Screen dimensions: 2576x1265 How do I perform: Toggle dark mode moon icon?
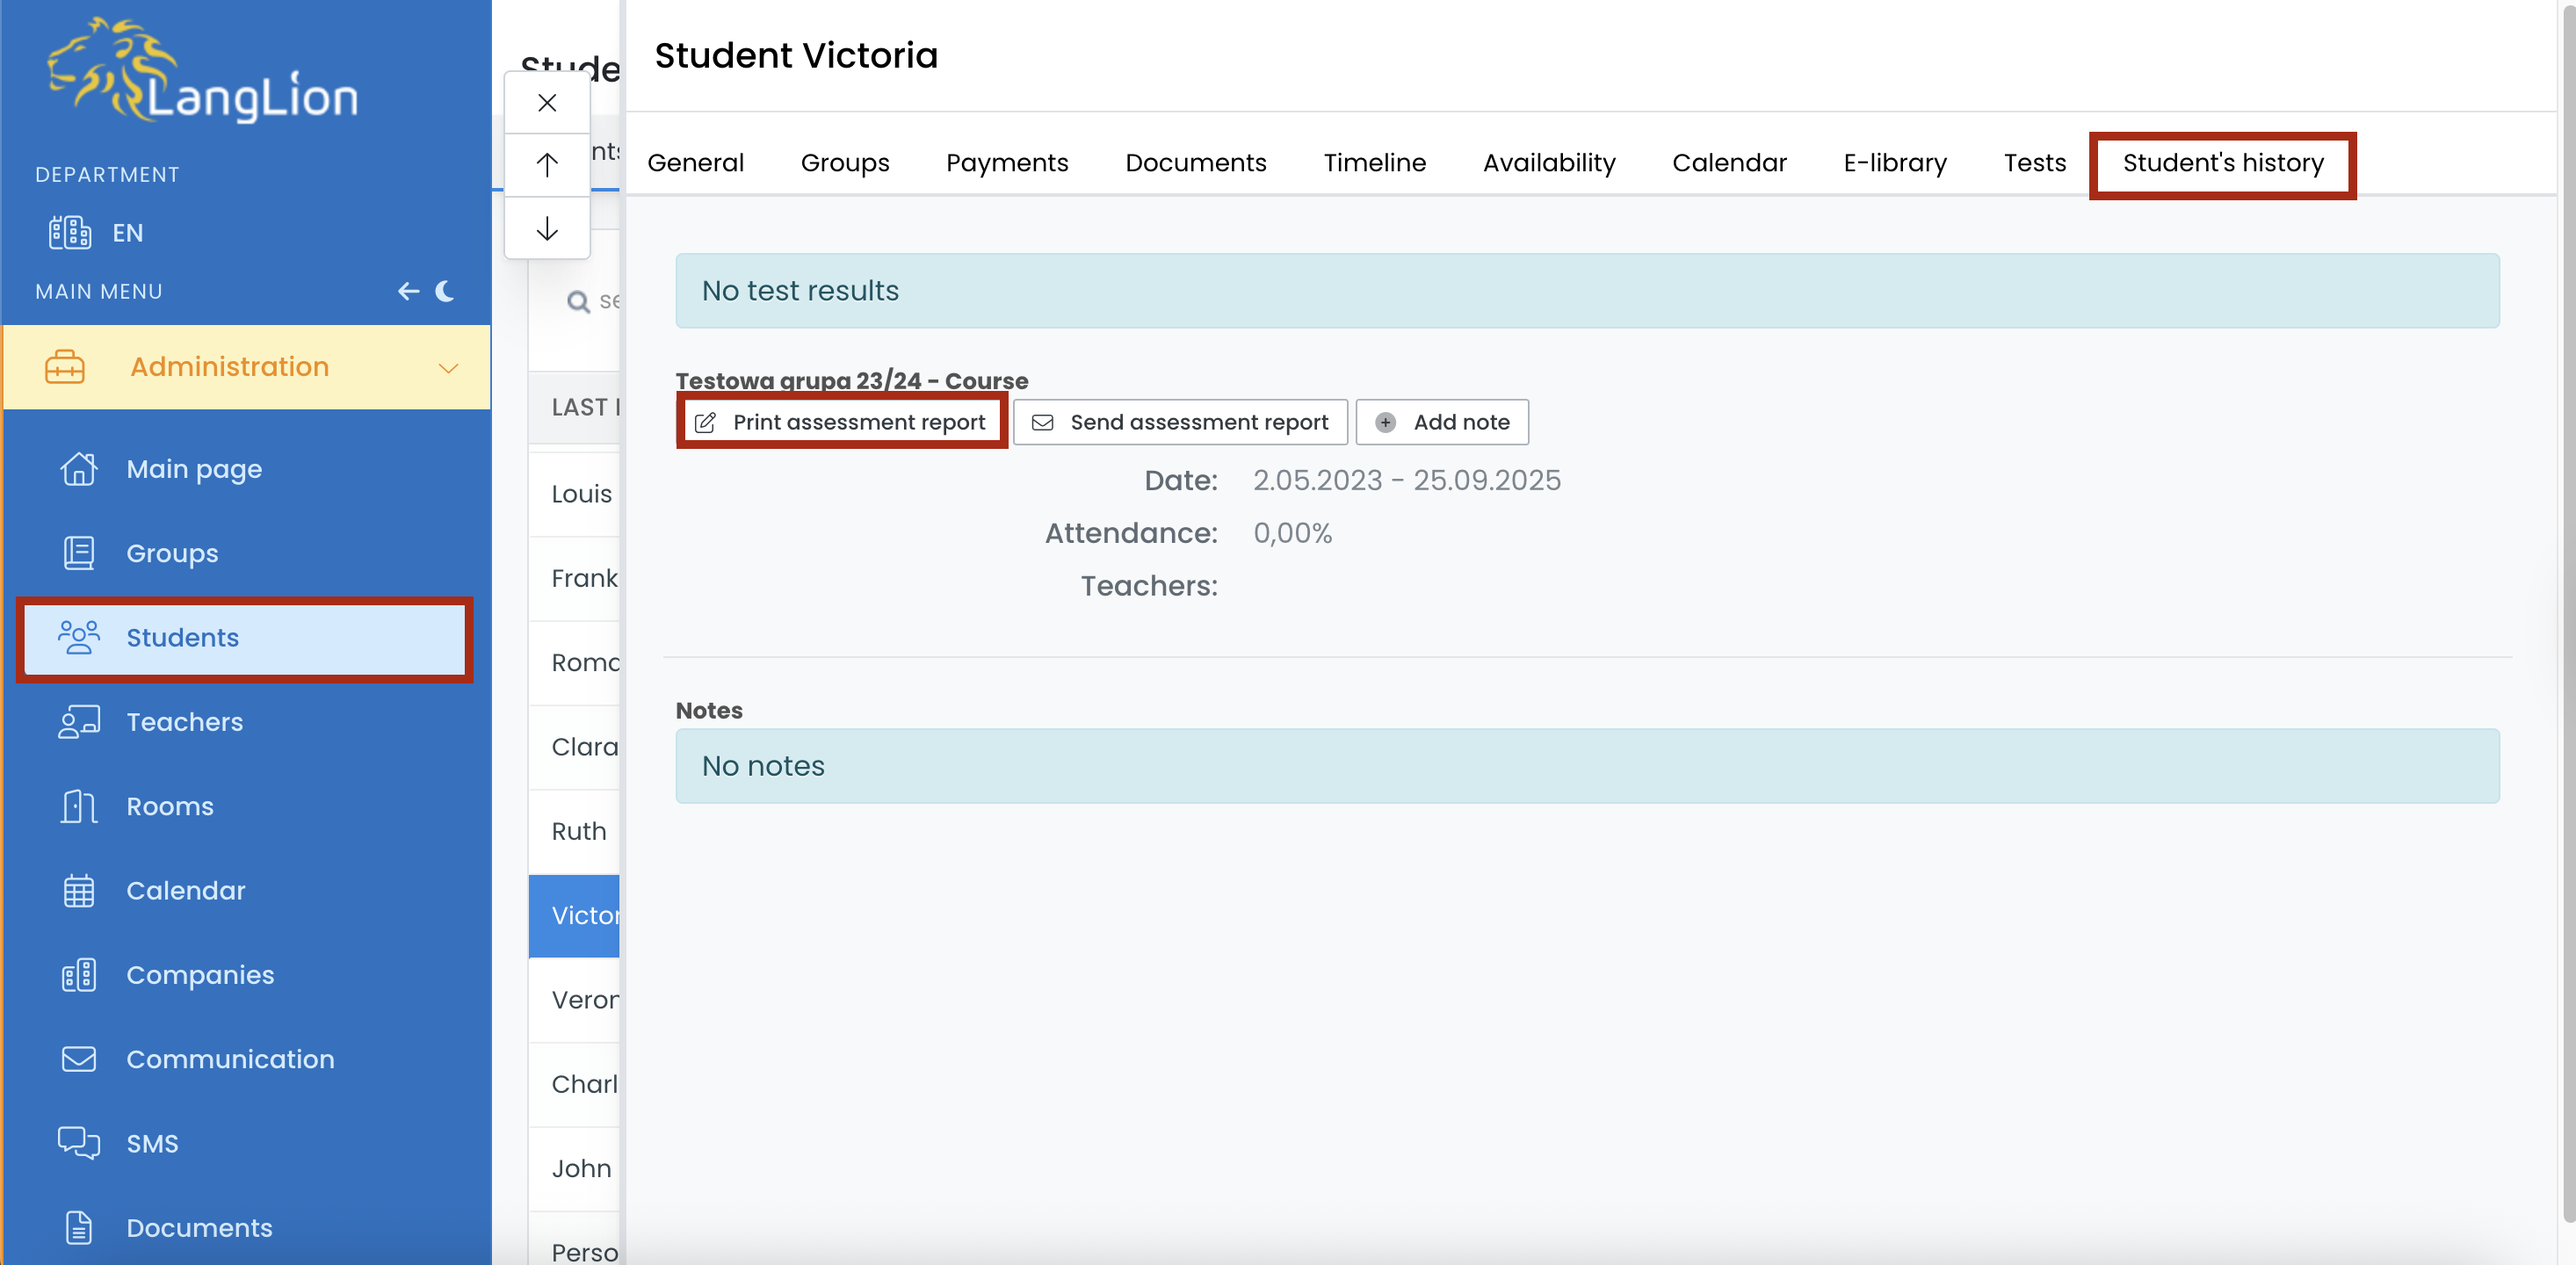pyautogui.click(x=445, y=291)
